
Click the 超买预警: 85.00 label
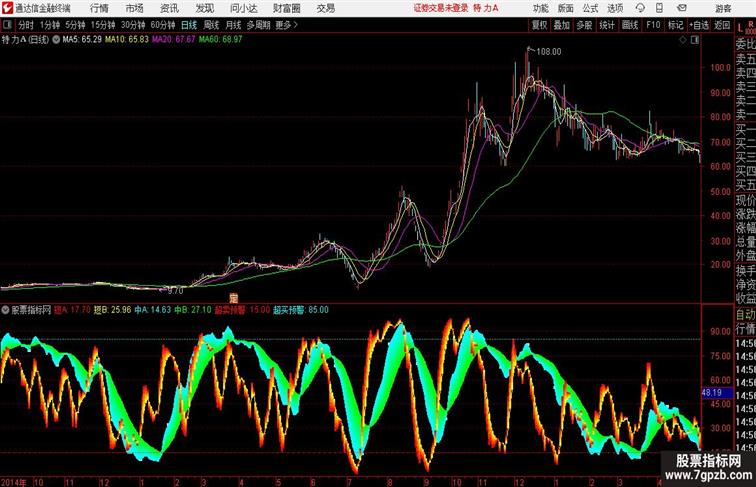point(301,310)
